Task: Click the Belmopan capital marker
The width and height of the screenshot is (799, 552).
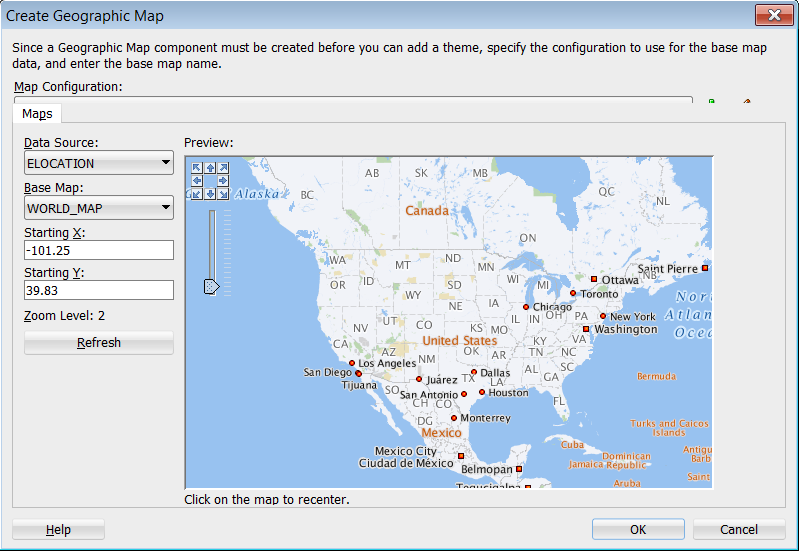Action: coord(519,469)
